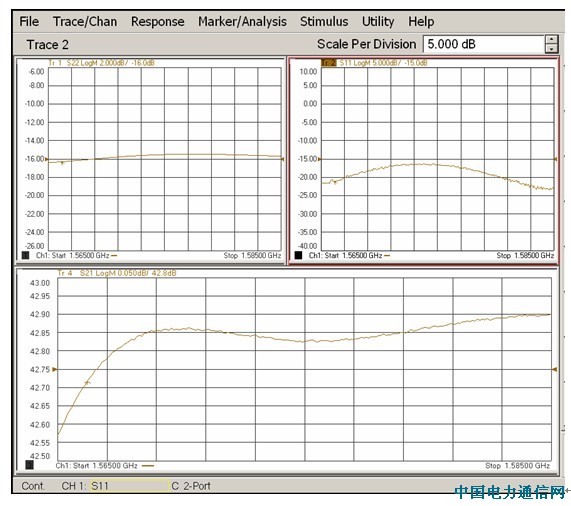Select the Tr 1 S22 LogM trace label

[x=101, y=63]
